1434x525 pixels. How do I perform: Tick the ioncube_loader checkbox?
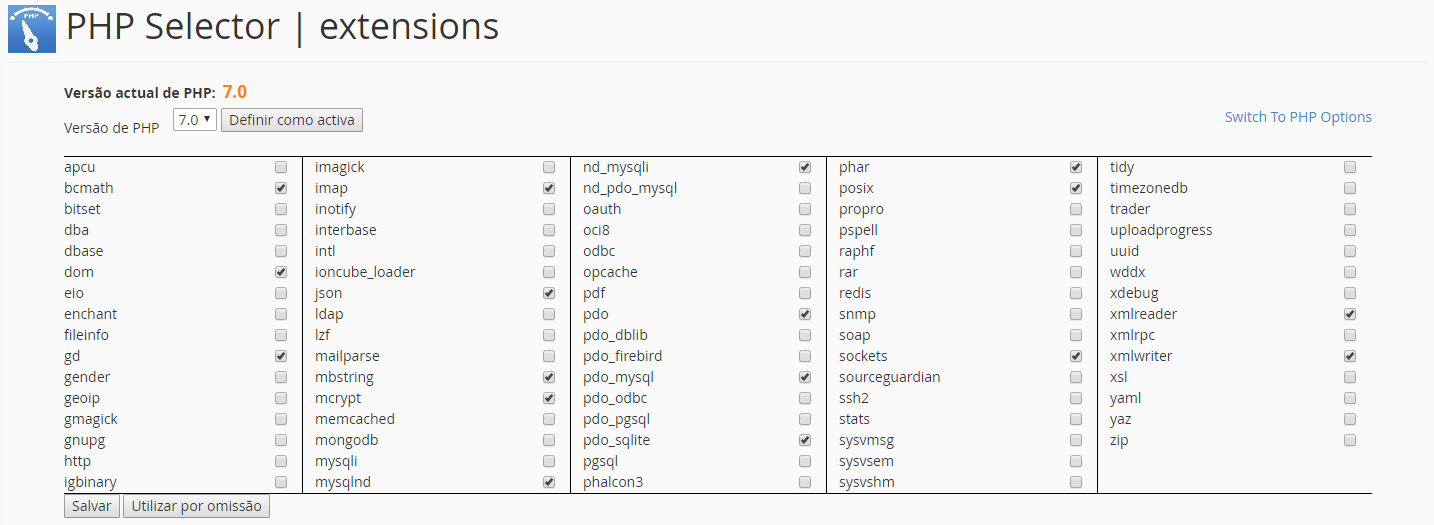549,272
